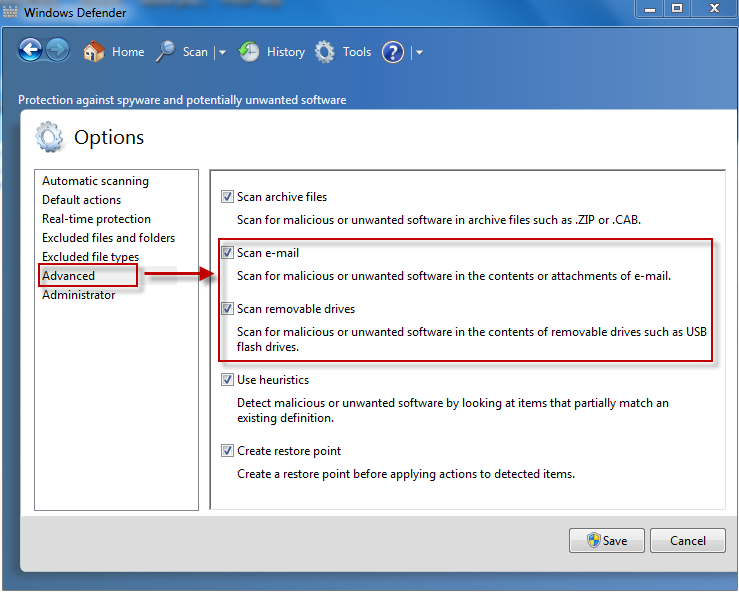Open Help via the question mark icon
Image resolution: width=739 pixels, height=592 pixels.
[393, 52]
